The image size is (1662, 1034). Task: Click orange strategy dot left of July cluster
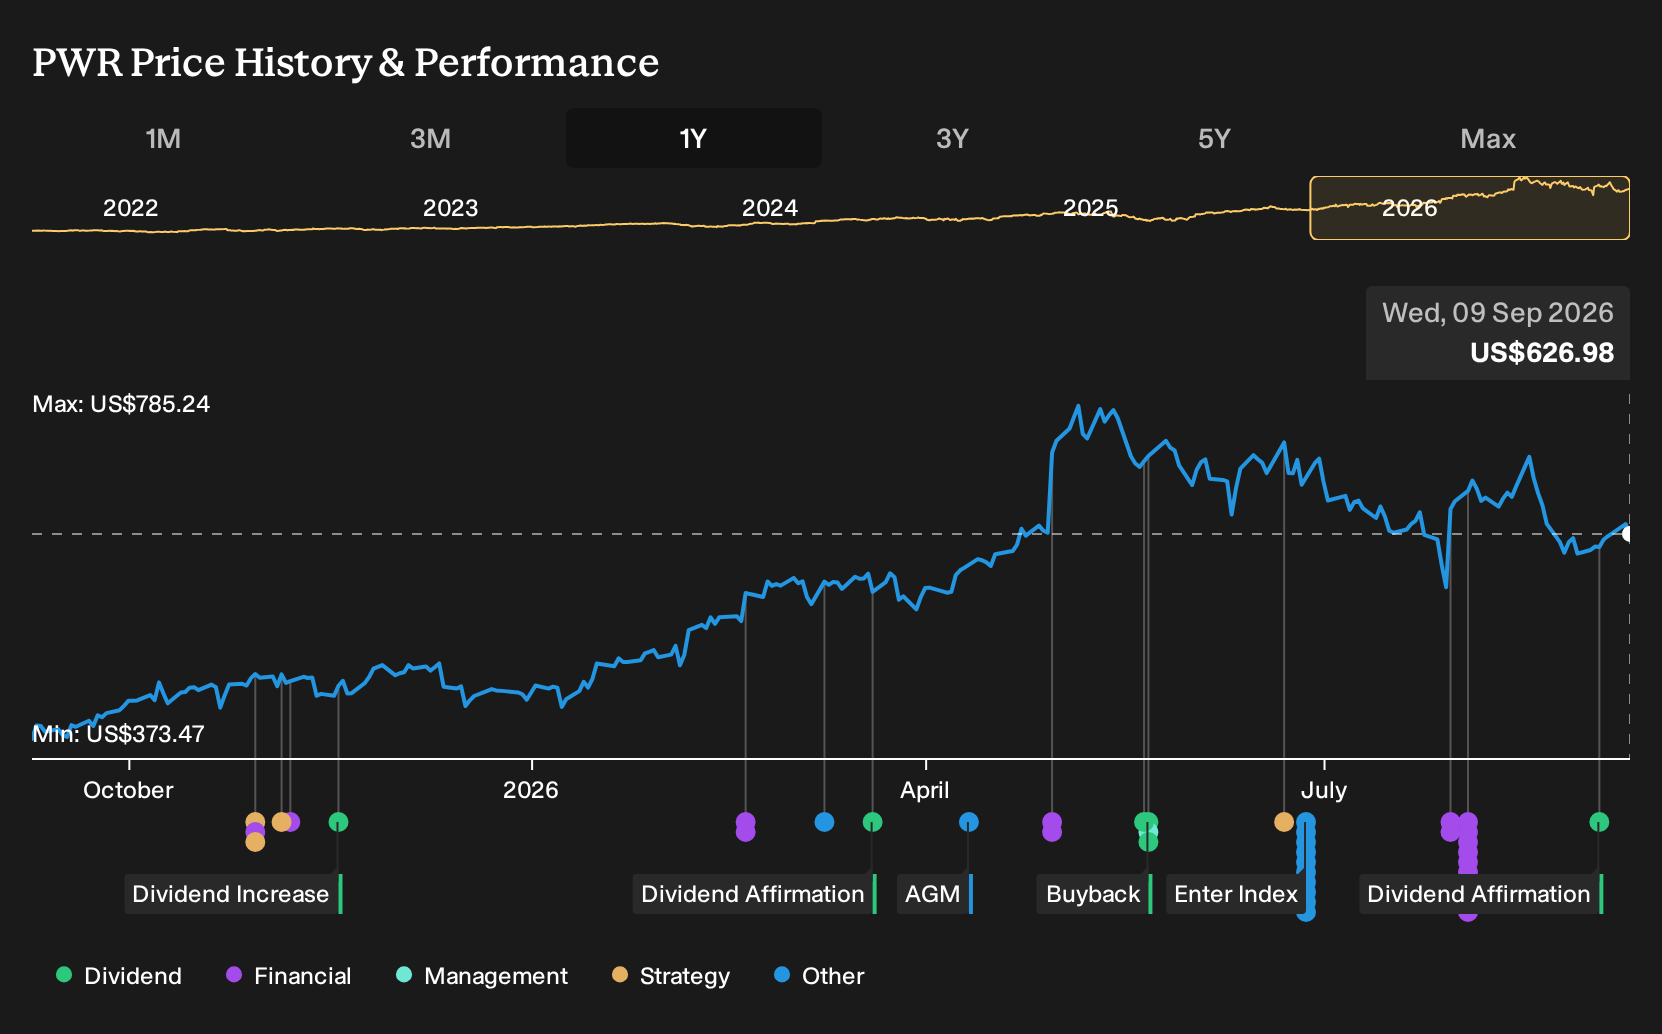click(1284, 822)
